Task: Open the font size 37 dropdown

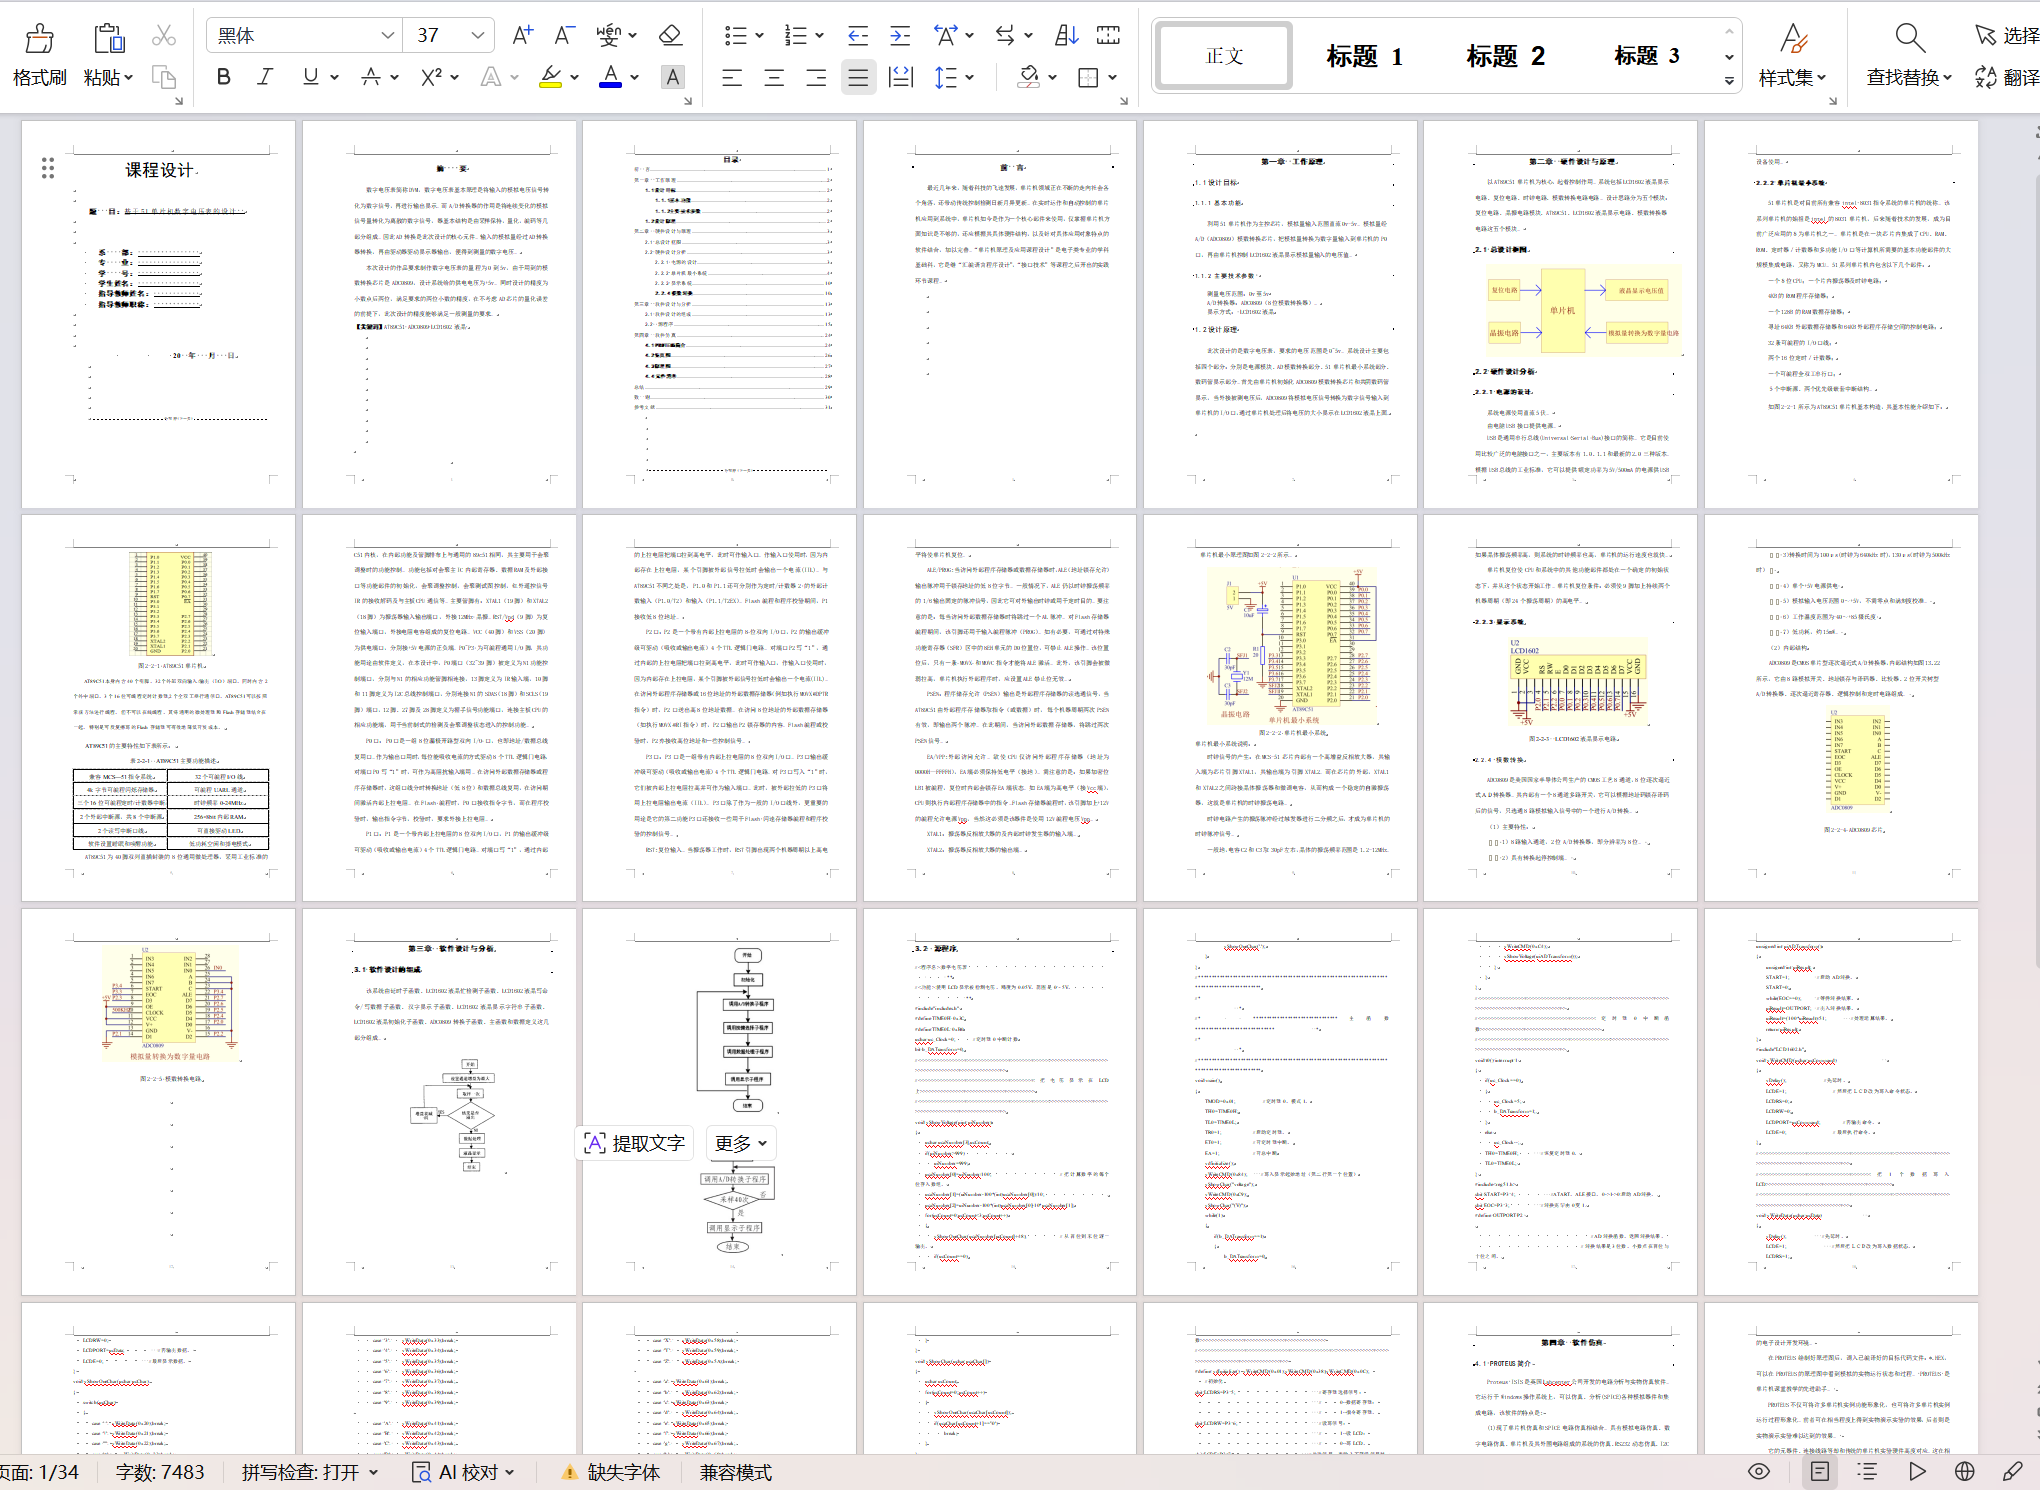Action: tap(477, 36)
